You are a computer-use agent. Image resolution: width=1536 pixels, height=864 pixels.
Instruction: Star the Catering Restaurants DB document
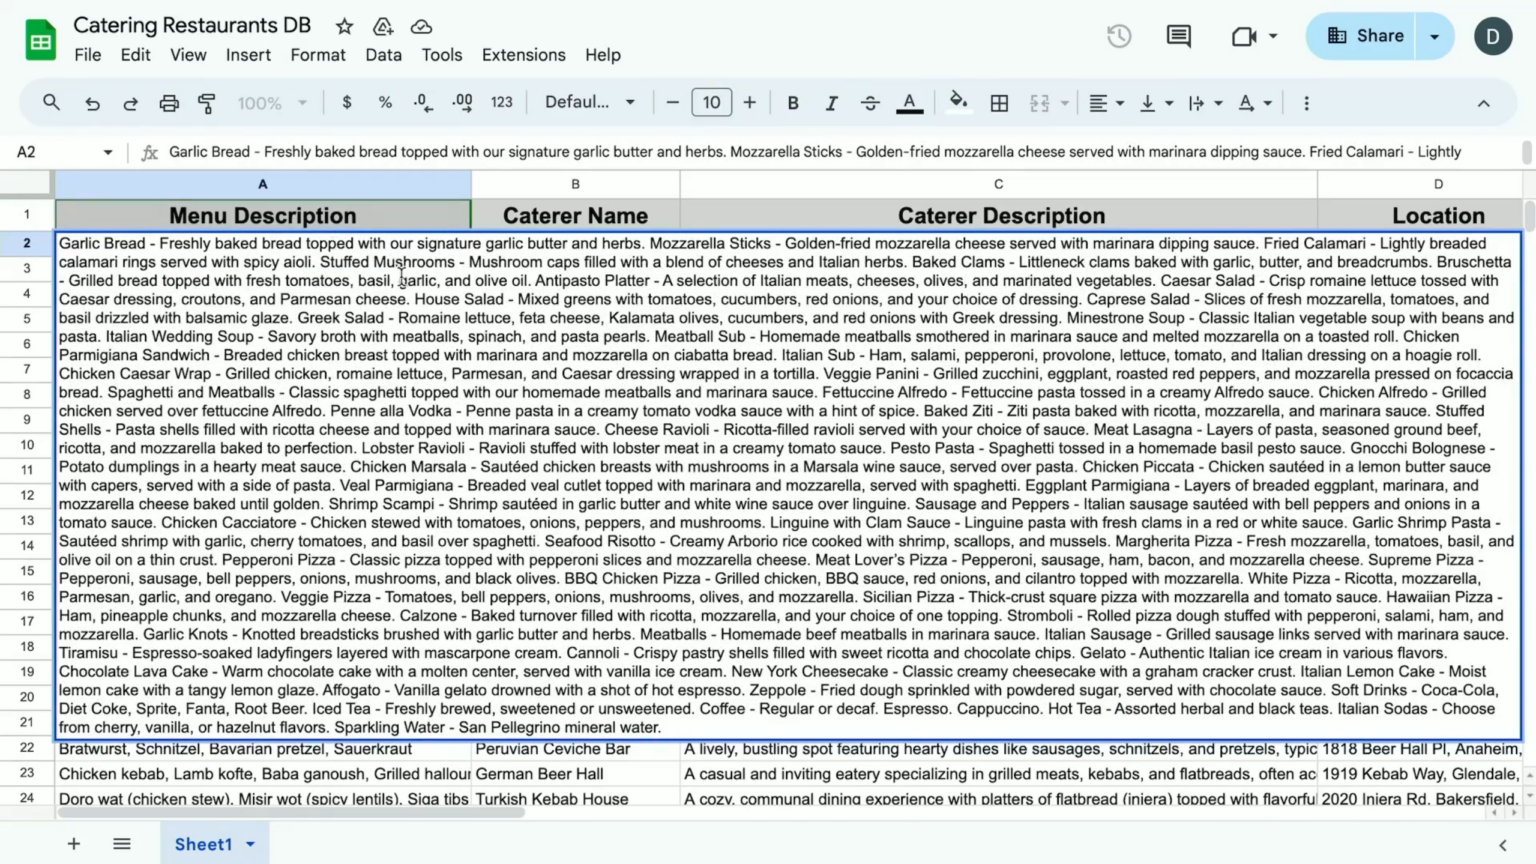[x=344, y=26]
